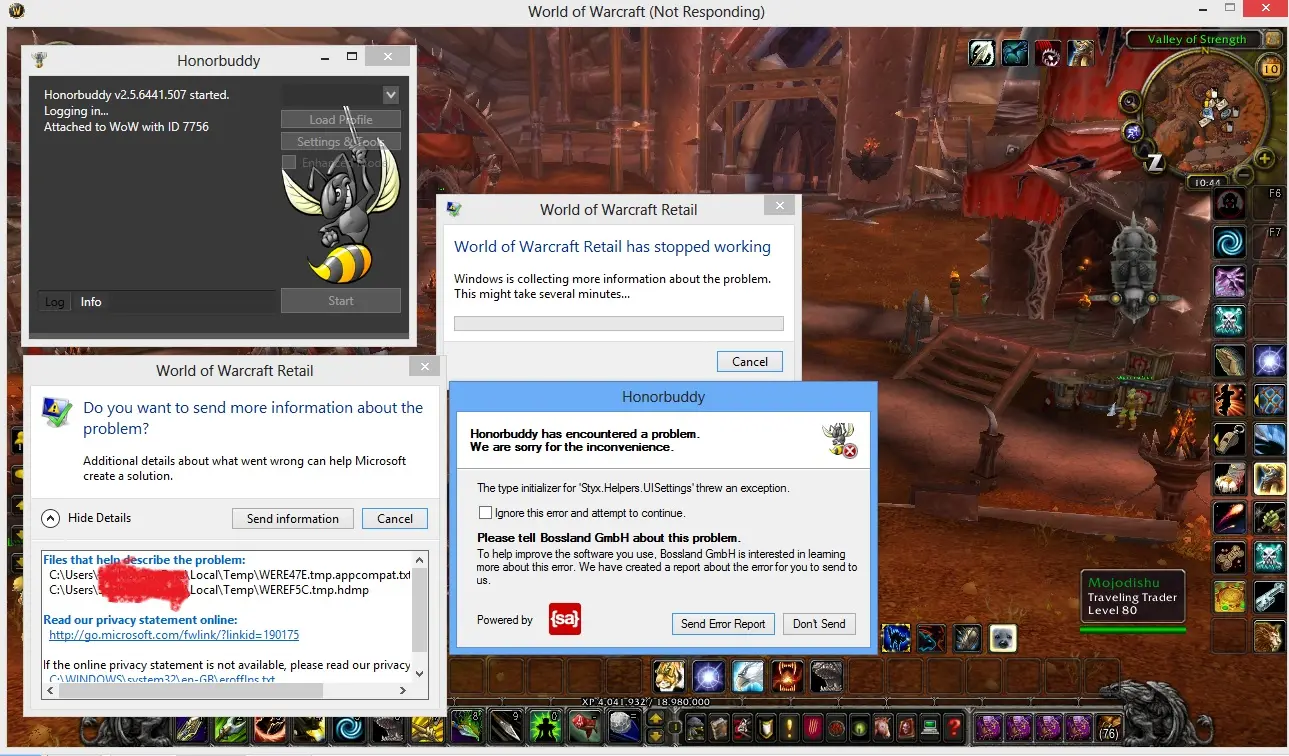The width and height of the screenshot is (1289, 756).
Task: Tick Ignore this error and attempt to continue
Action: tap(486, 513)
